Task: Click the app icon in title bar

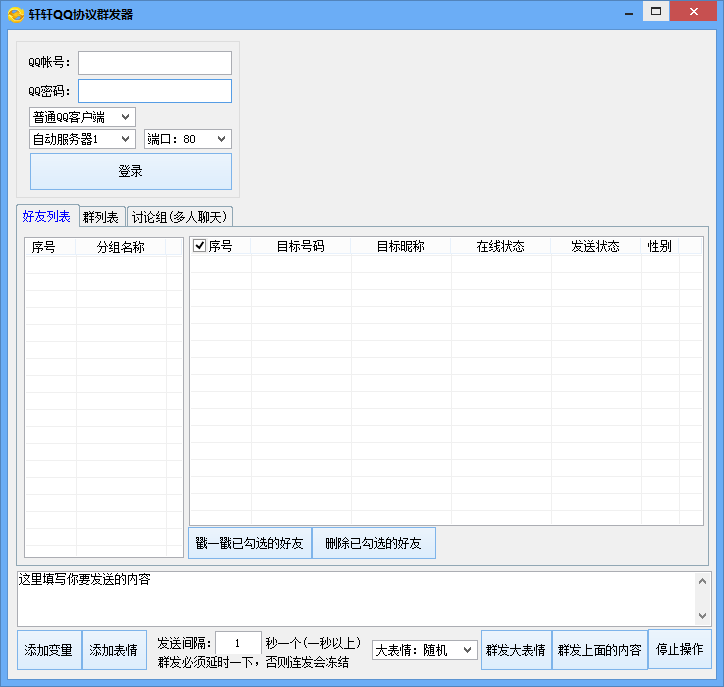Action: [16, 15]
